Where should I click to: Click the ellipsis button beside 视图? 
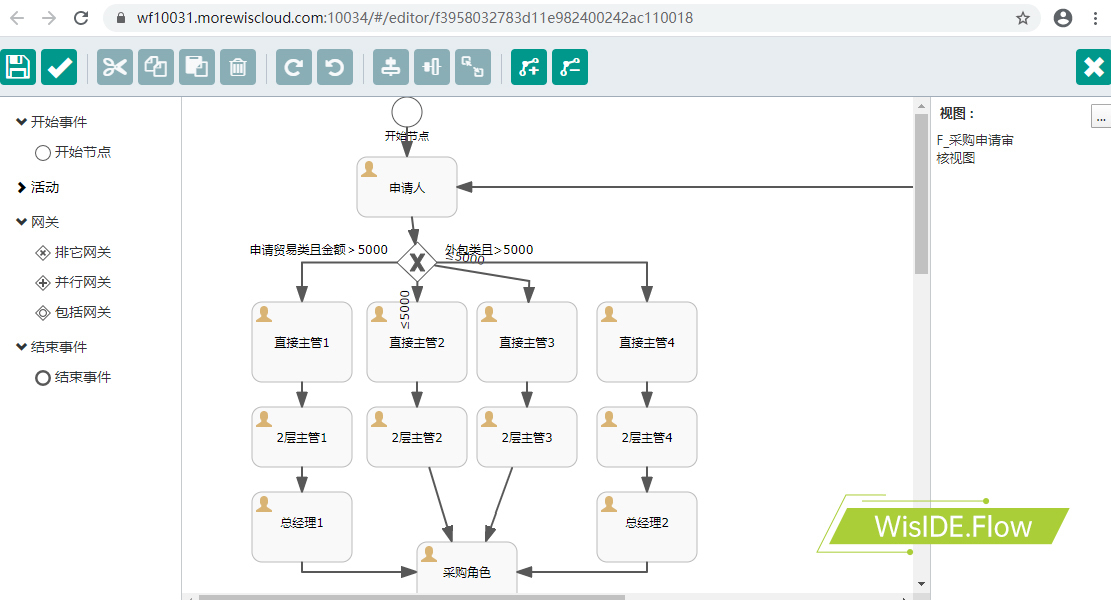pyautogui.click(x=1100, y=117)
